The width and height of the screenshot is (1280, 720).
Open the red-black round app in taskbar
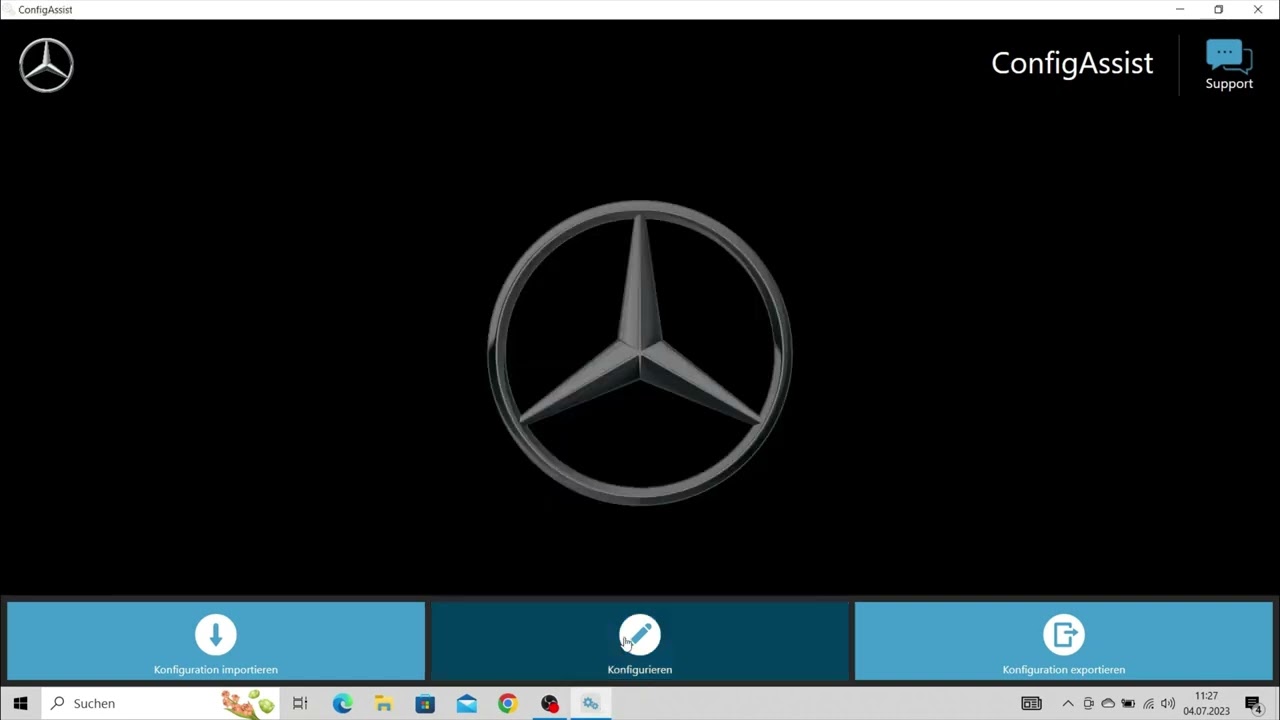point(549,704)
